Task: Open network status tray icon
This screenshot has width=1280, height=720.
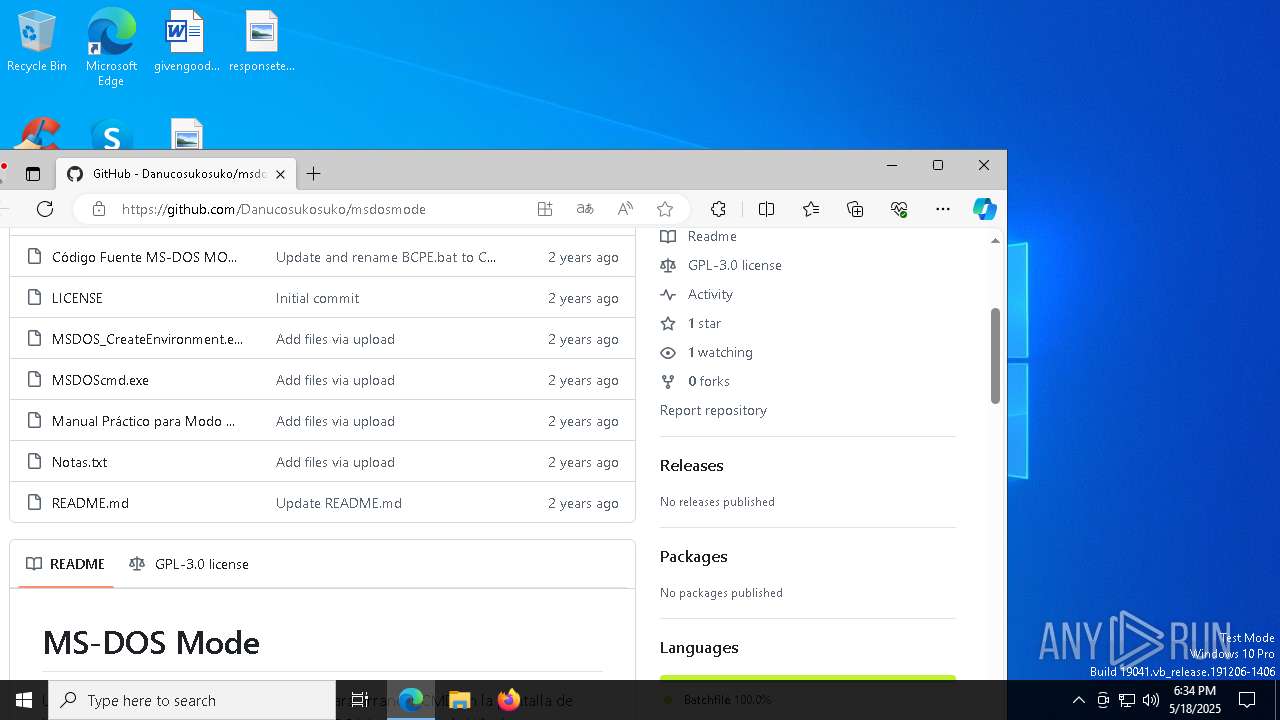Action: pos(1127,700)
